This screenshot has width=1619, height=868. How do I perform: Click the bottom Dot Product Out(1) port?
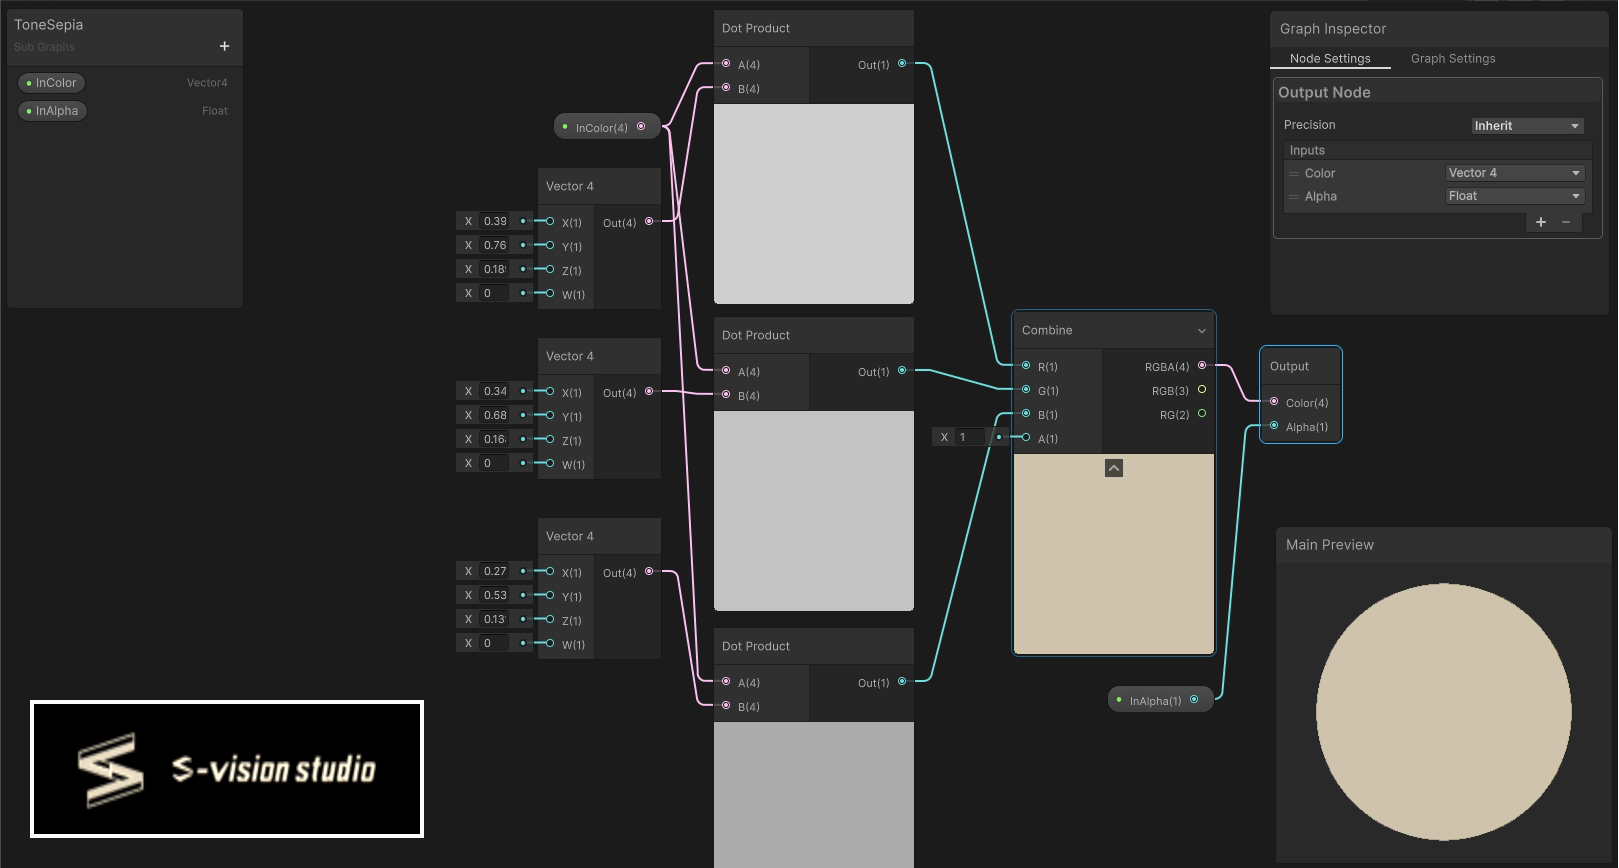click(902, 681)
